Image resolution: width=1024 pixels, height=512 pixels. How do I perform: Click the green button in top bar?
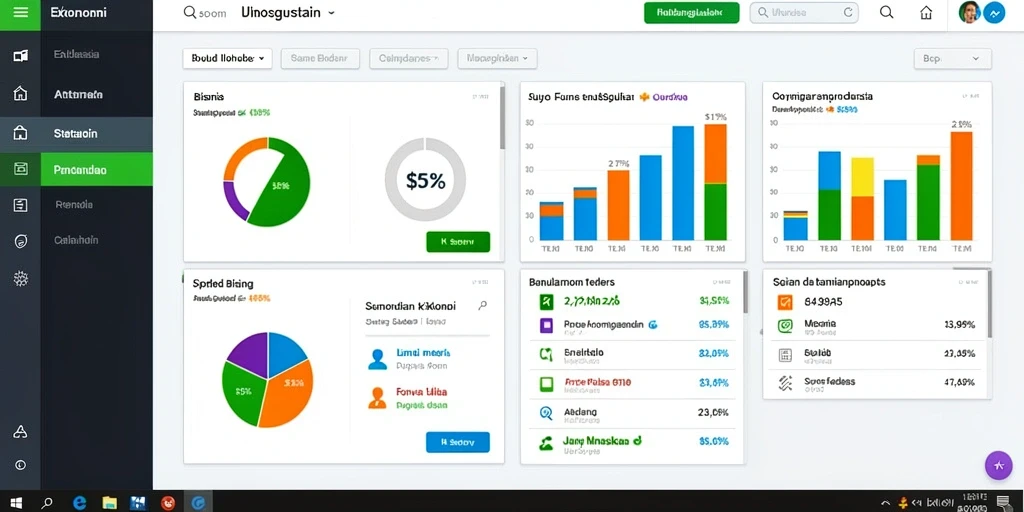(692, 12)
